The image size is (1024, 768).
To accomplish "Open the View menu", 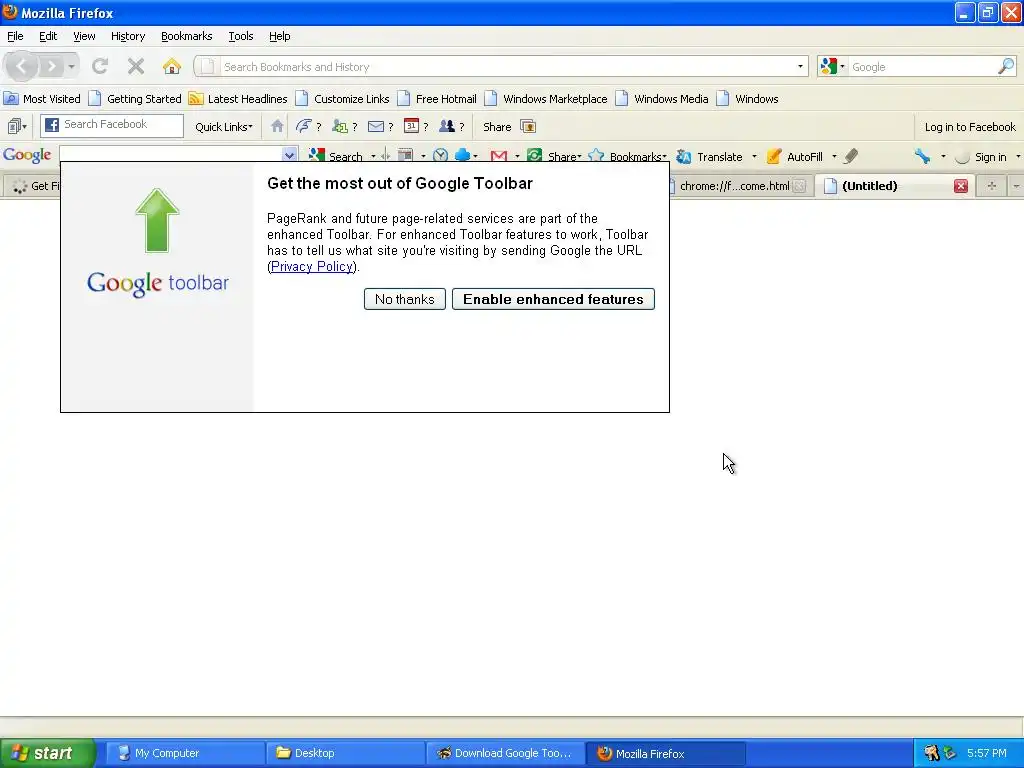I will (84, 36).
